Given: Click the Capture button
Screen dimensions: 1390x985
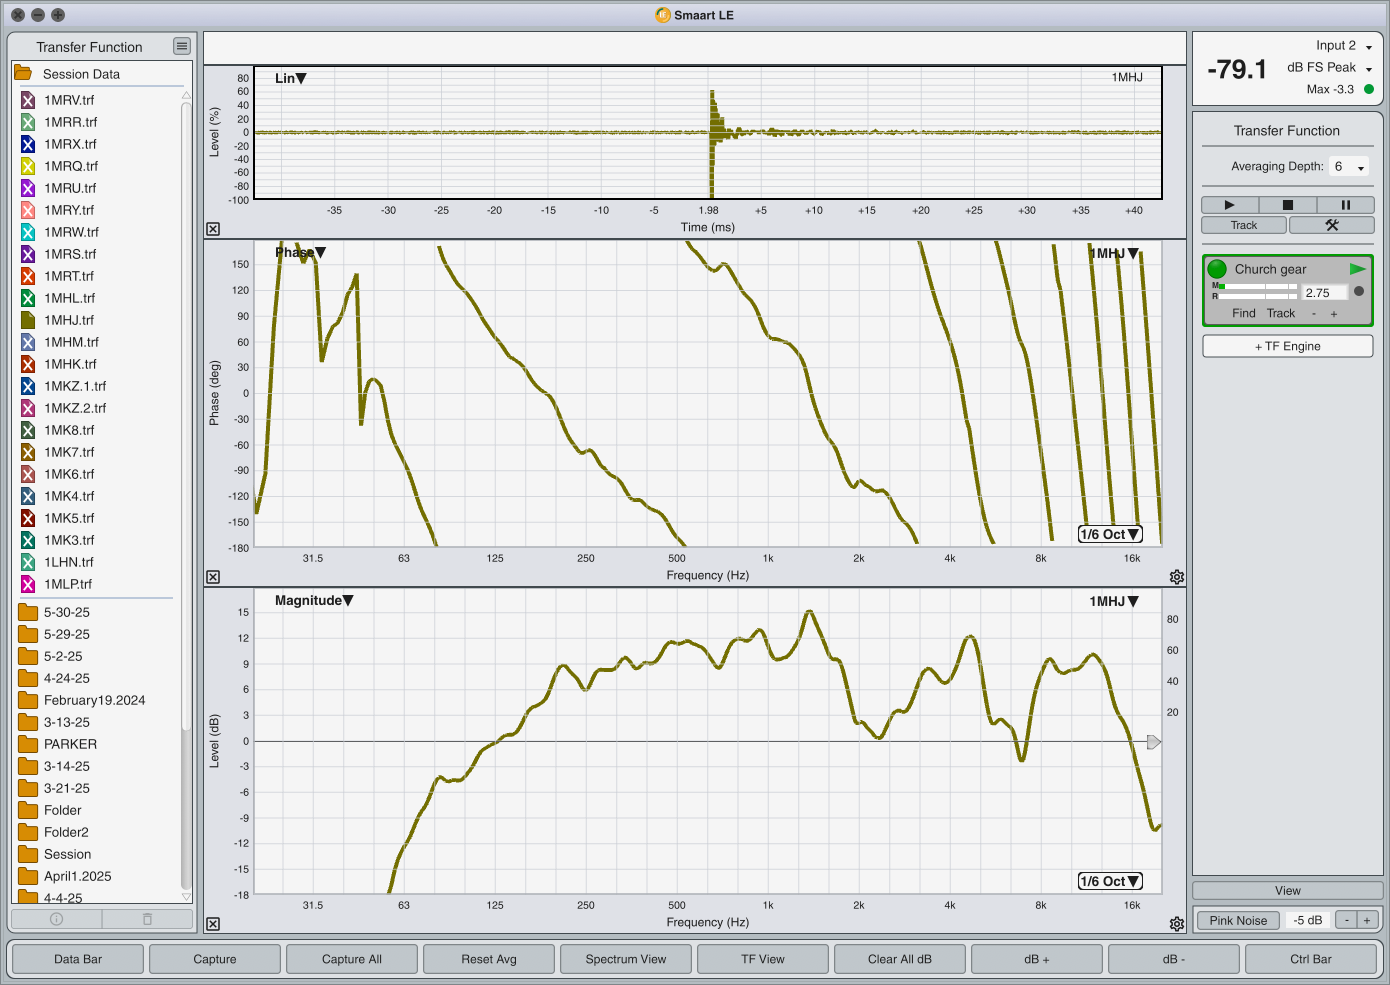Looking at the screenshot, I should coord(215,959).
